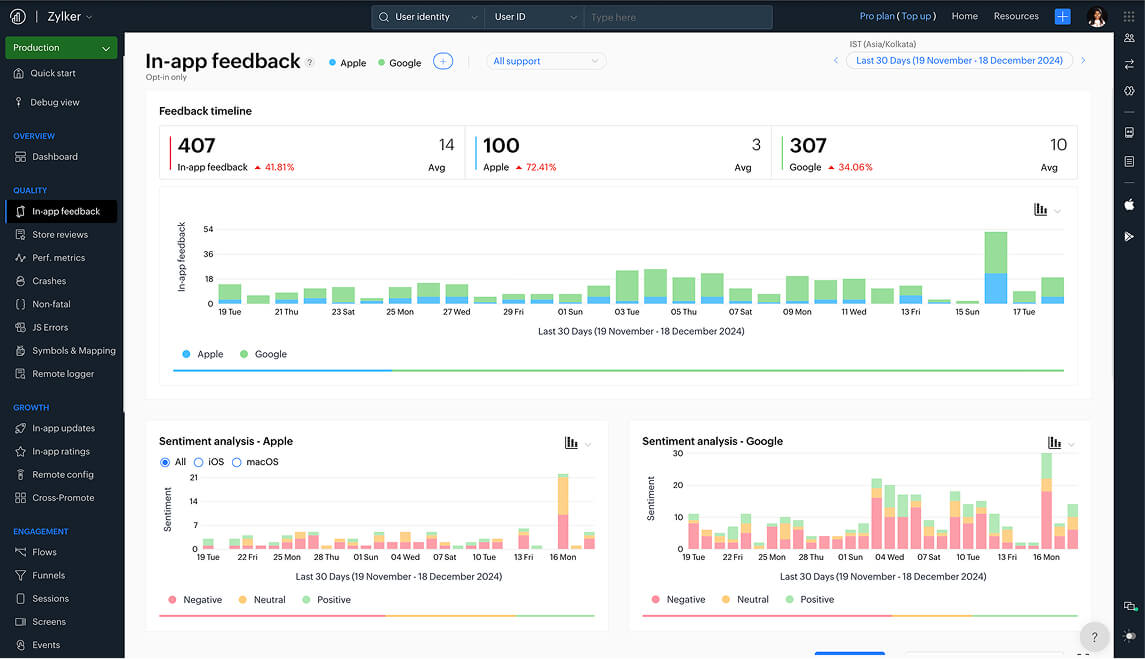Viewport: 1145px width, 659px height.
Task: Toggle Negative legend in Apple sentiment chart
Action: [x=195, y=600]
